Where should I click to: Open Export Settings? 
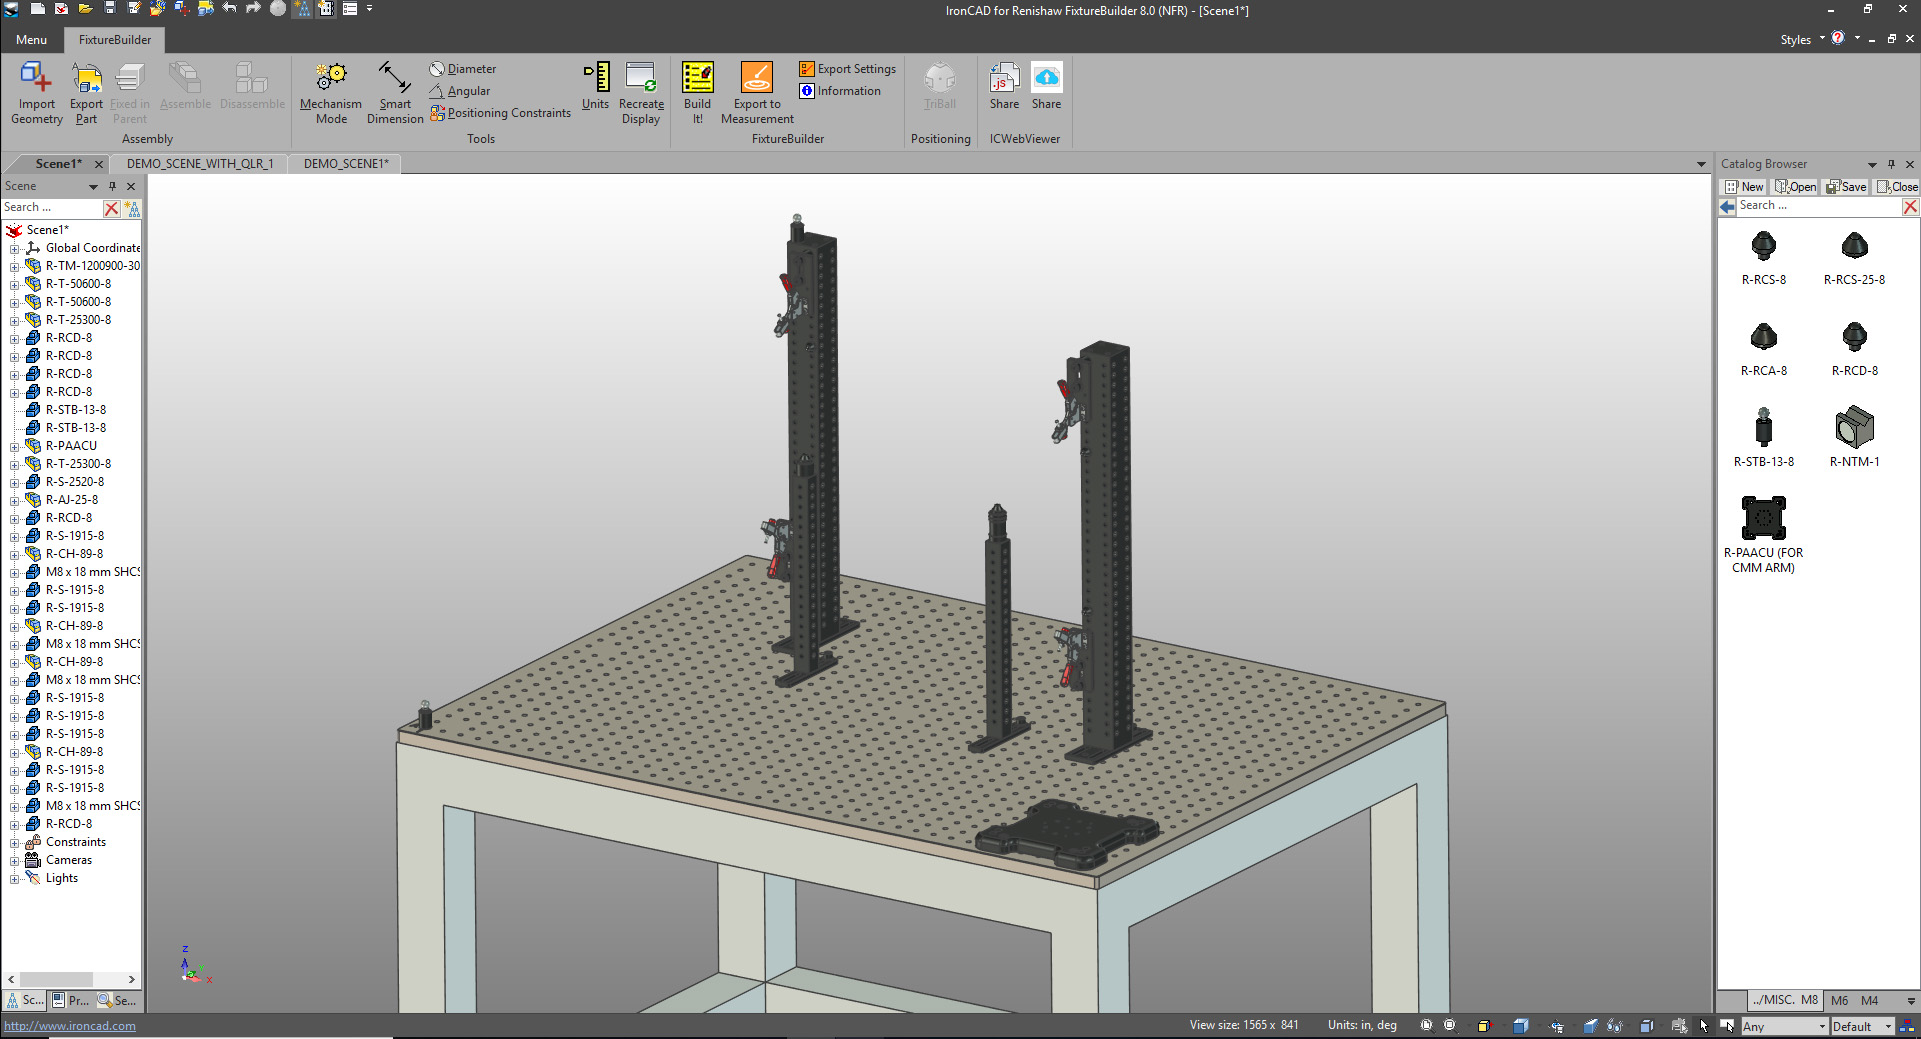coord(847,69)
